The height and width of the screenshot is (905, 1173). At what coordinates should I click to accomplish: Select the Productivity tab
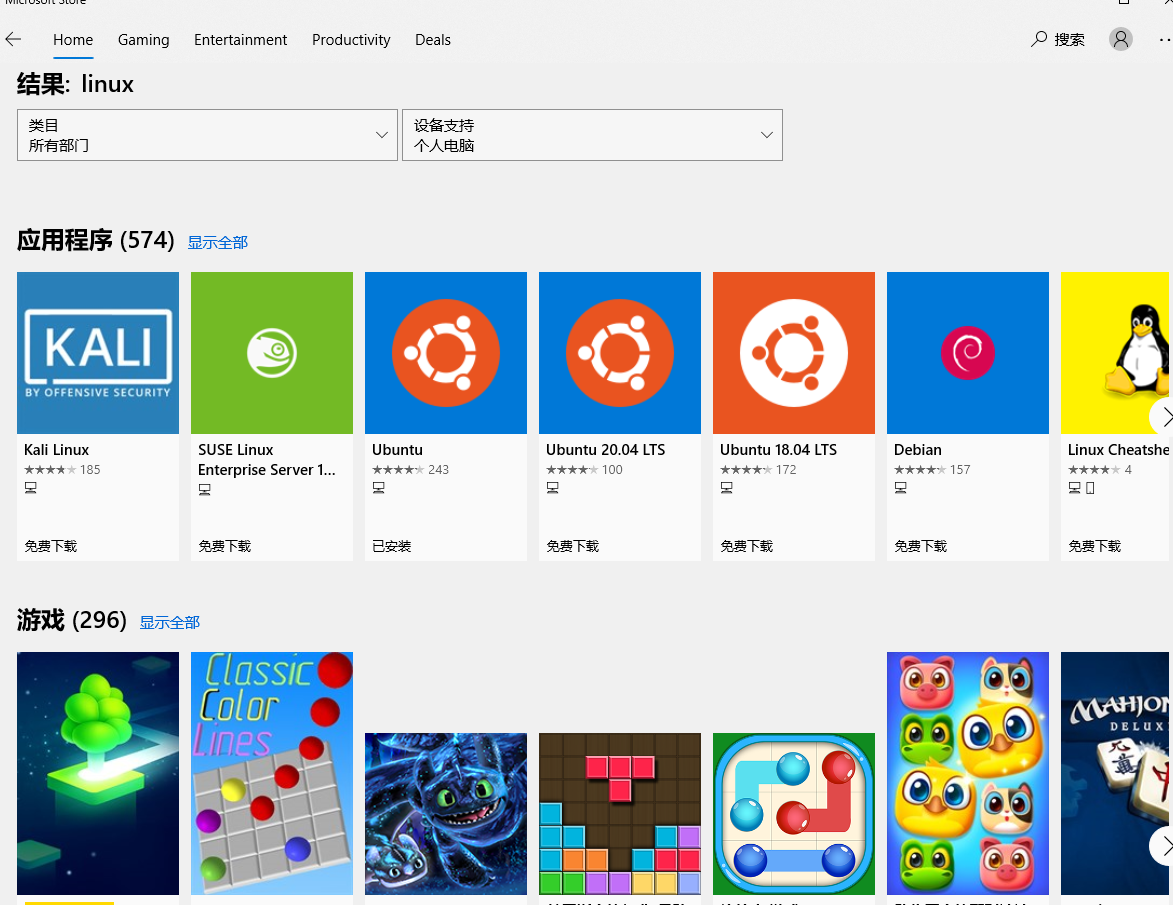click(x=351, y=40)
